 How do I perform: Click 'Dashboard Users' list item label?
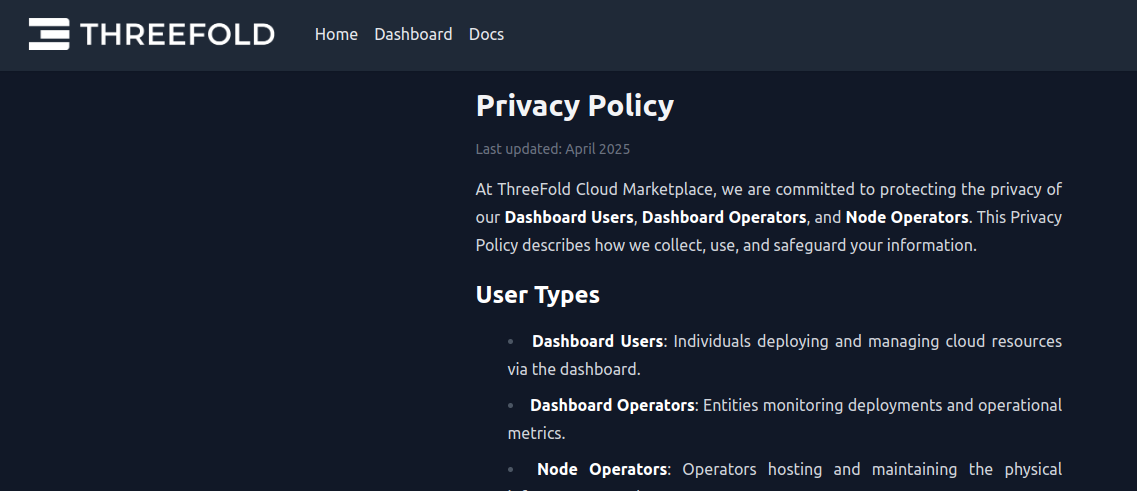(597, 341)
